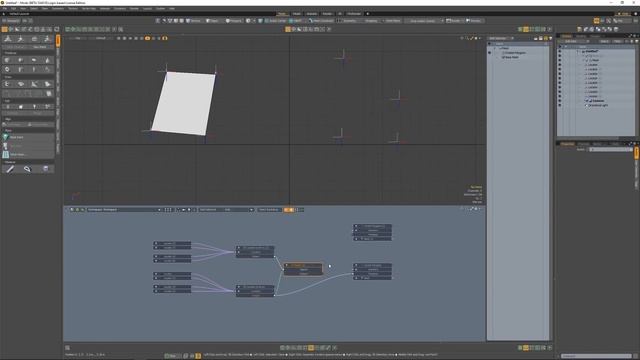Select the first primitive icon under Primitives

7,60
